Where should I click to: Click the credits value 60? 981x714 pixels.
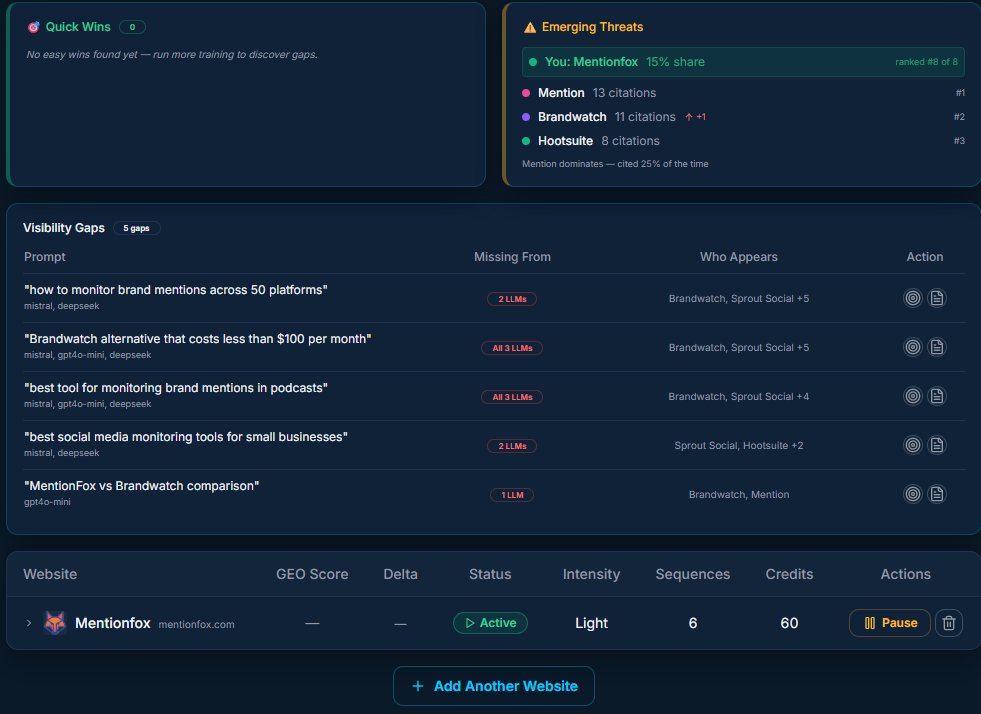[x=789, y=623]
